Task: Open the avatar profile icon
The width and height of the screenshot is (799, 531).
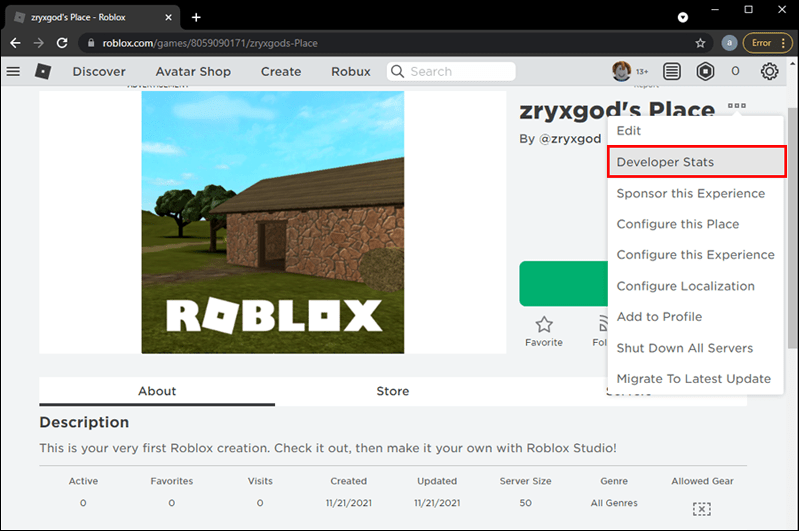Action: click(621, 71)
